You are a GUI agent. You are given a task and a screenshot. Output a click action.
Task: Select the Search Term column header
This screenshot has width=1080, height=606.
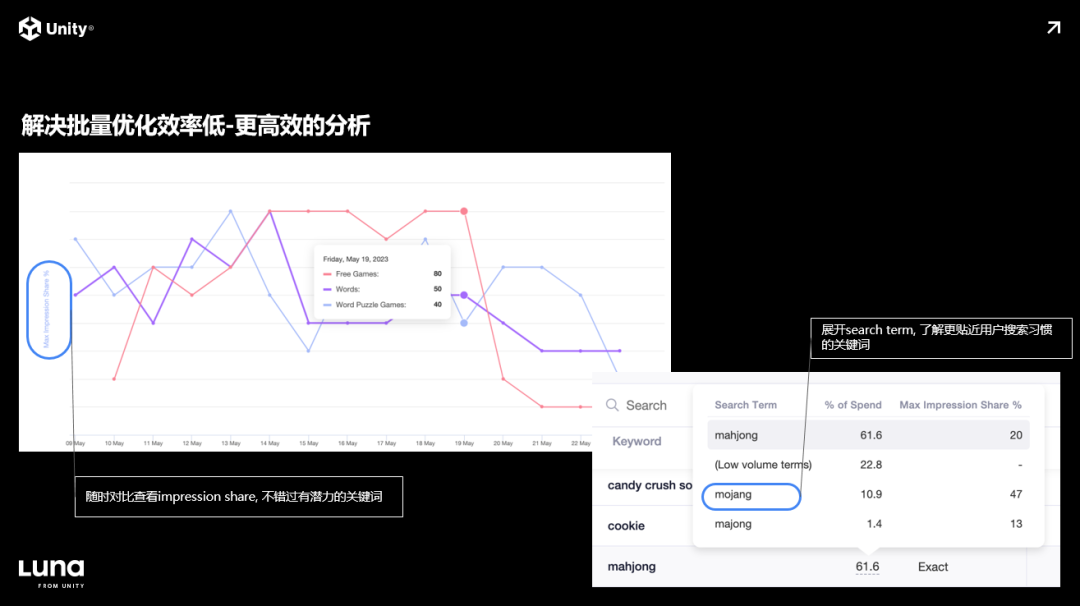[745, 405]
